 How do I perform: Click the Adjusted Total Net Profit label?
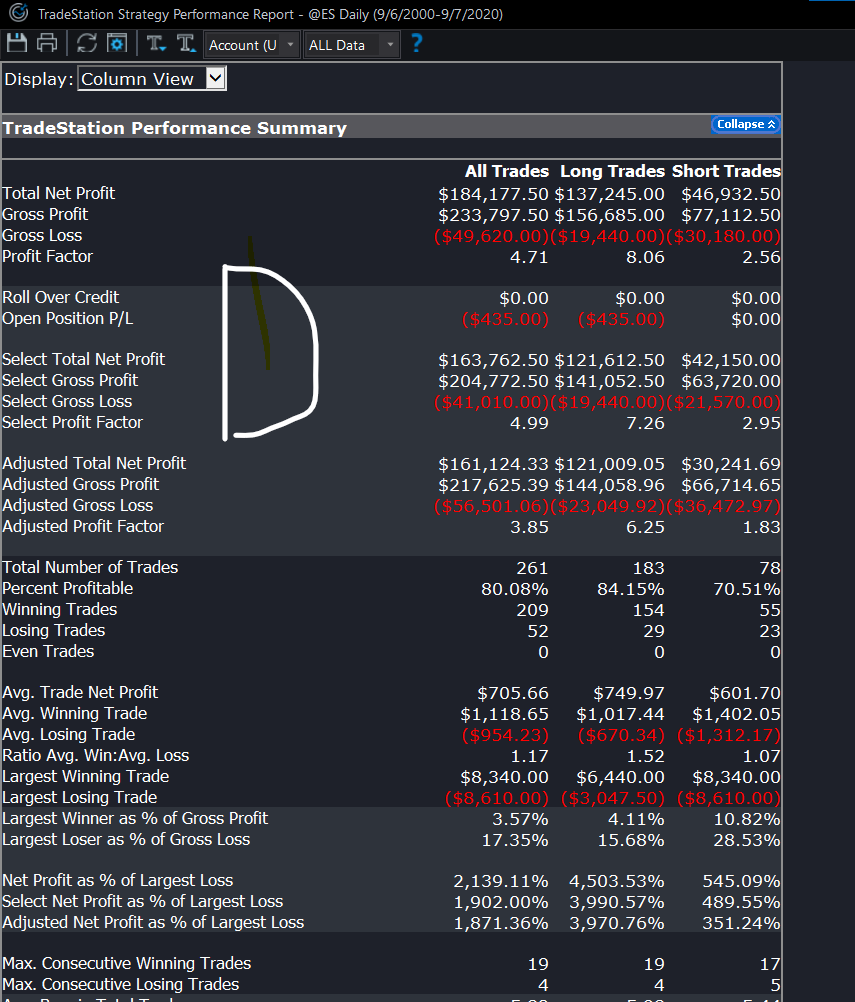coord(95,463)
